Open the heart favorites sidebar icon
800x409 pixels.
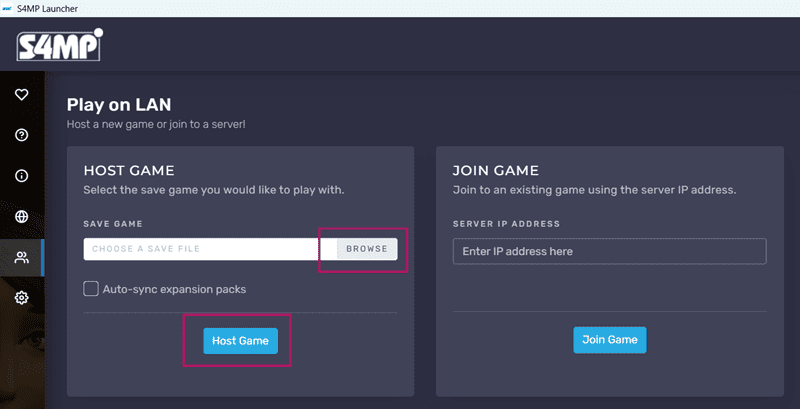21,94
